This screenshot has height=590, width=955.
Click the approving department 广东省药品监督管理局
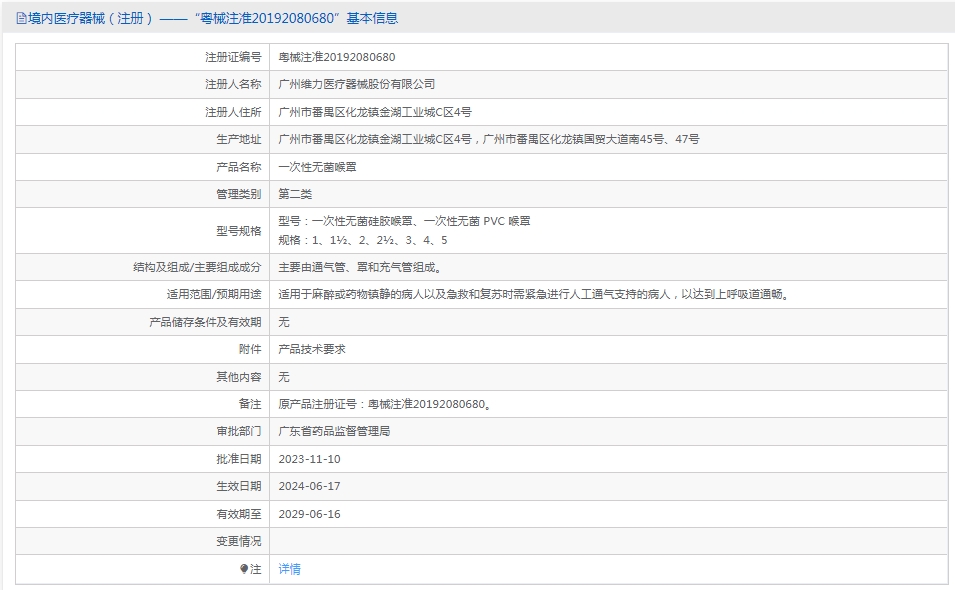pos(334,432)
